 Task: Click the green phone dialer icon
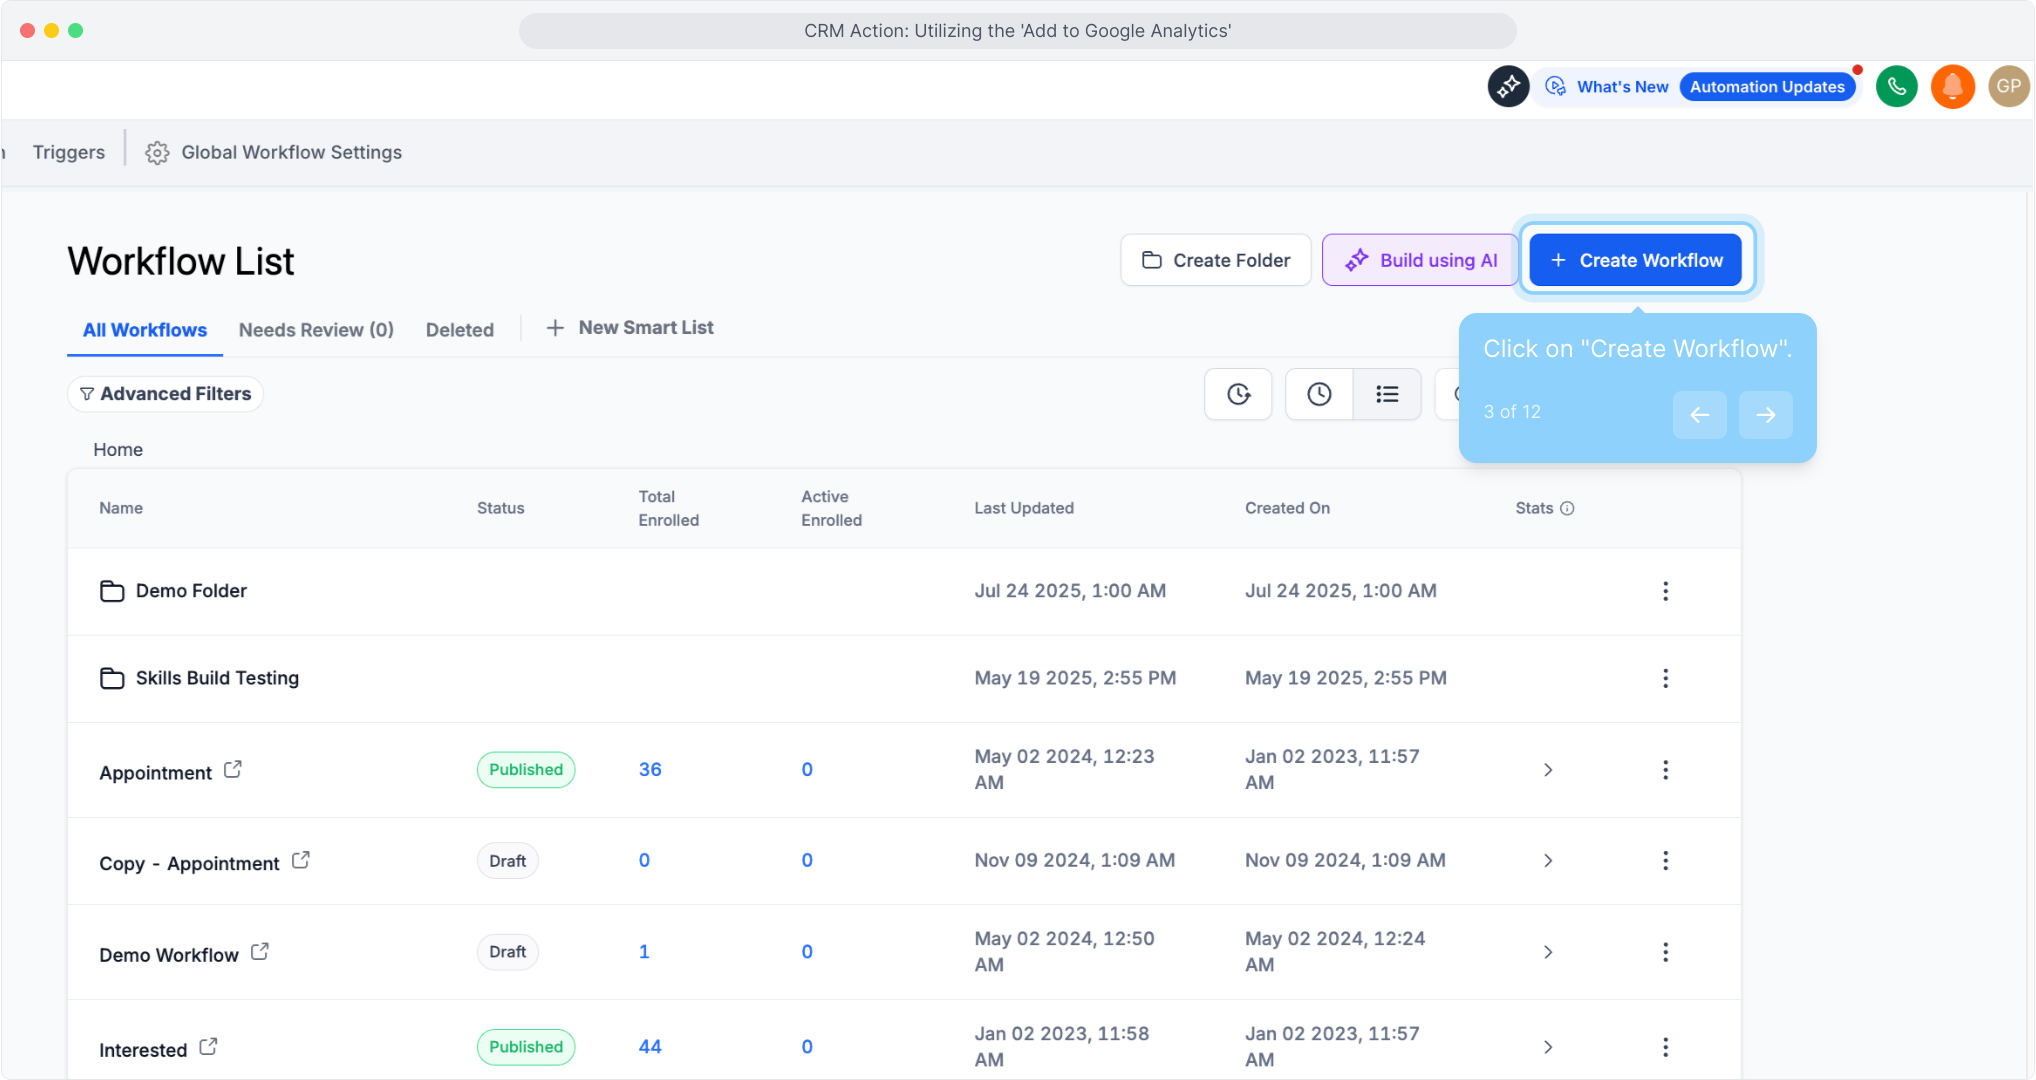[1896, 87]
